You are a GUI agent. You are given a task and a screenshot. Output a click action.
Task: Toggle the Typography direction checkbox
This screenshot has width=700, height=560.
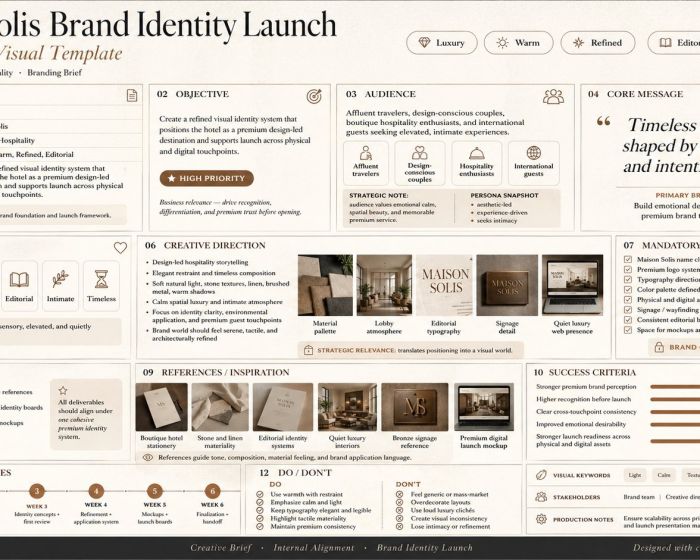628,279
